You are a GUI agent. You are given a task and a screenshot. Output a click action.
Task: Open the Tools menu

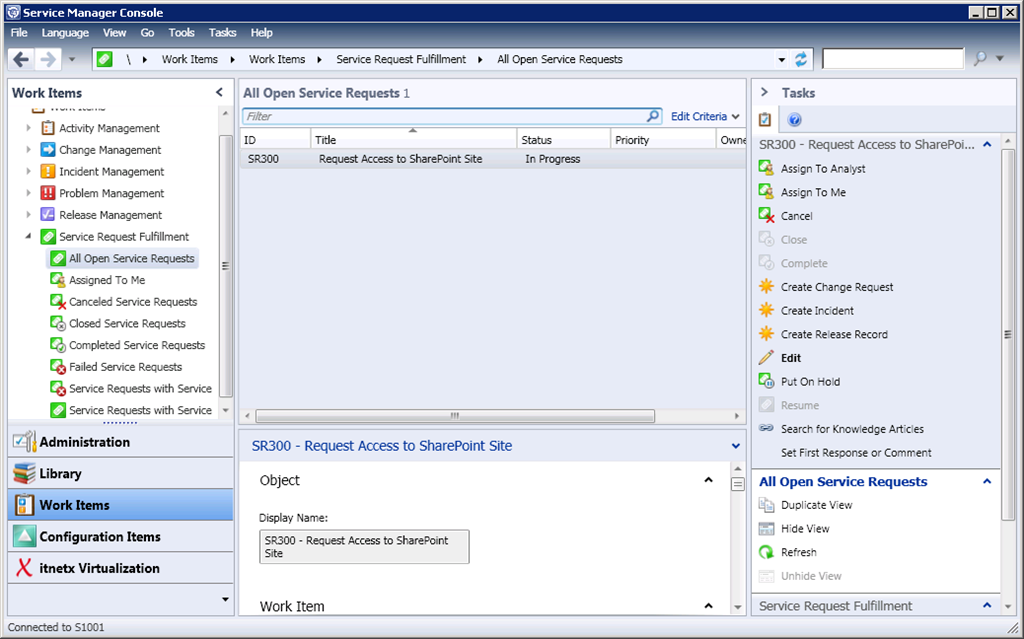pos(182,33)
